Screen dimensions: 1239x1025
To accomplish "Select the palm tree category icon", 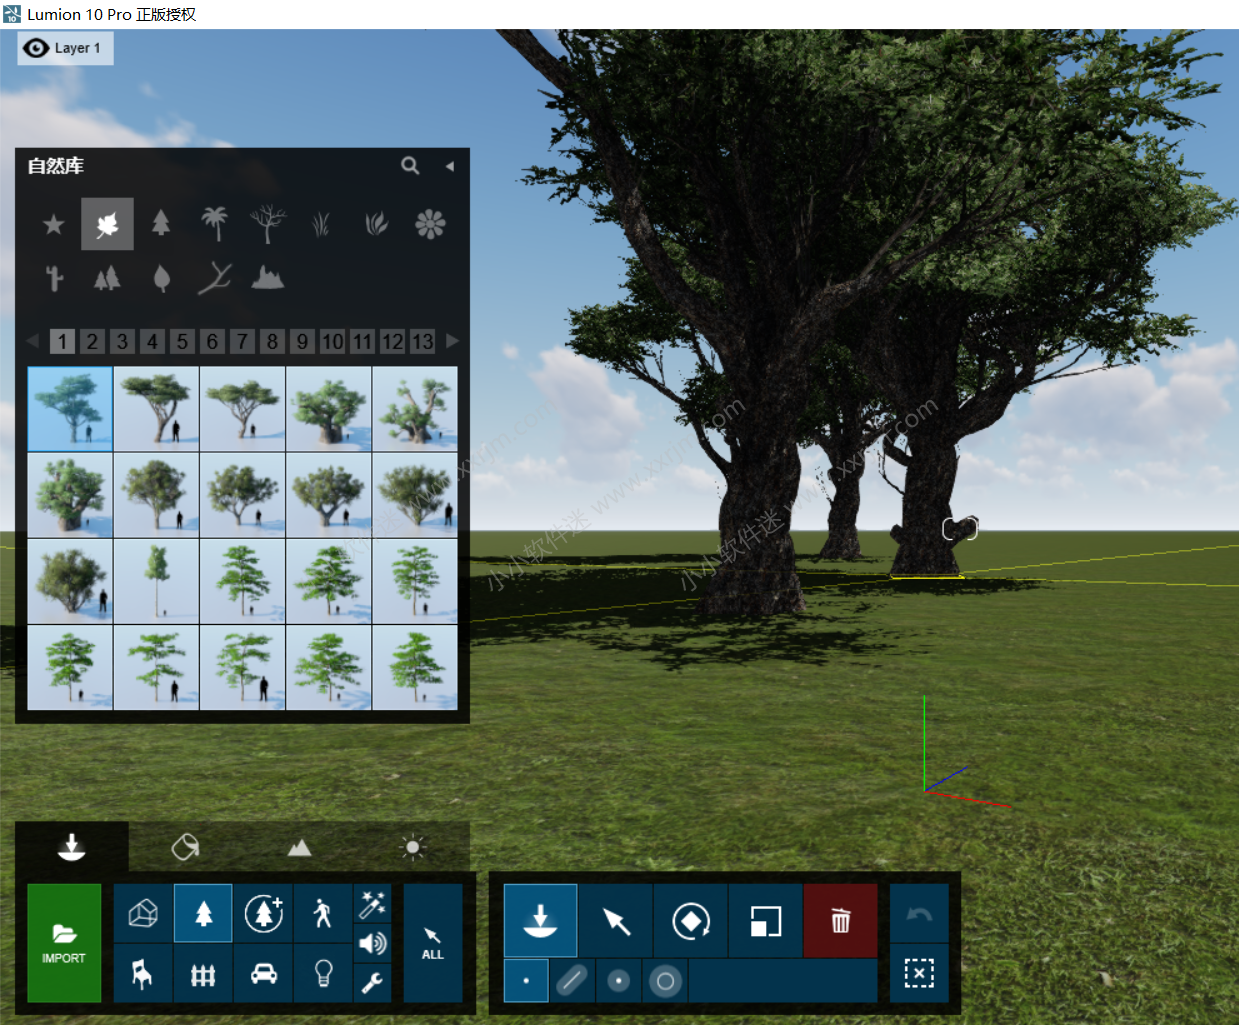I will pyautogui.click(x=214, y=224).
